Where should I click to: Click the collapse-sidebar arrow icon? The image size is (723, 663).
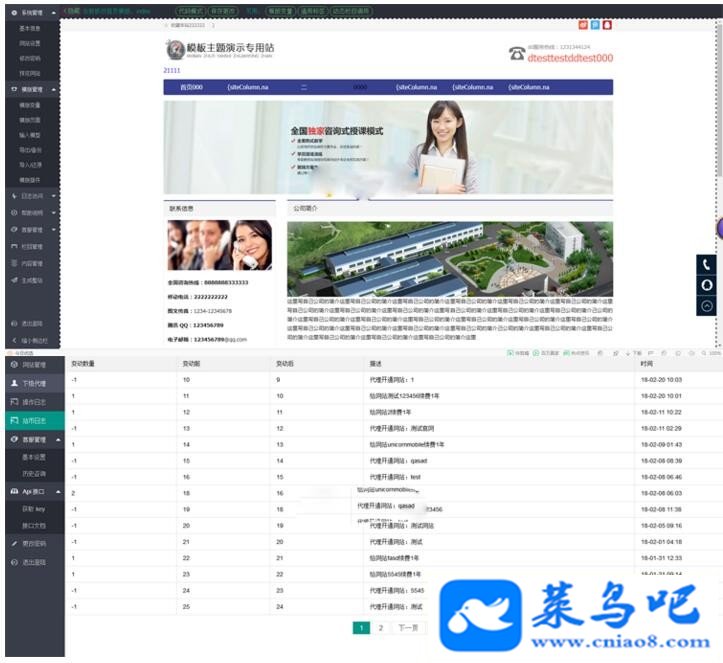(x=14, y=340)
